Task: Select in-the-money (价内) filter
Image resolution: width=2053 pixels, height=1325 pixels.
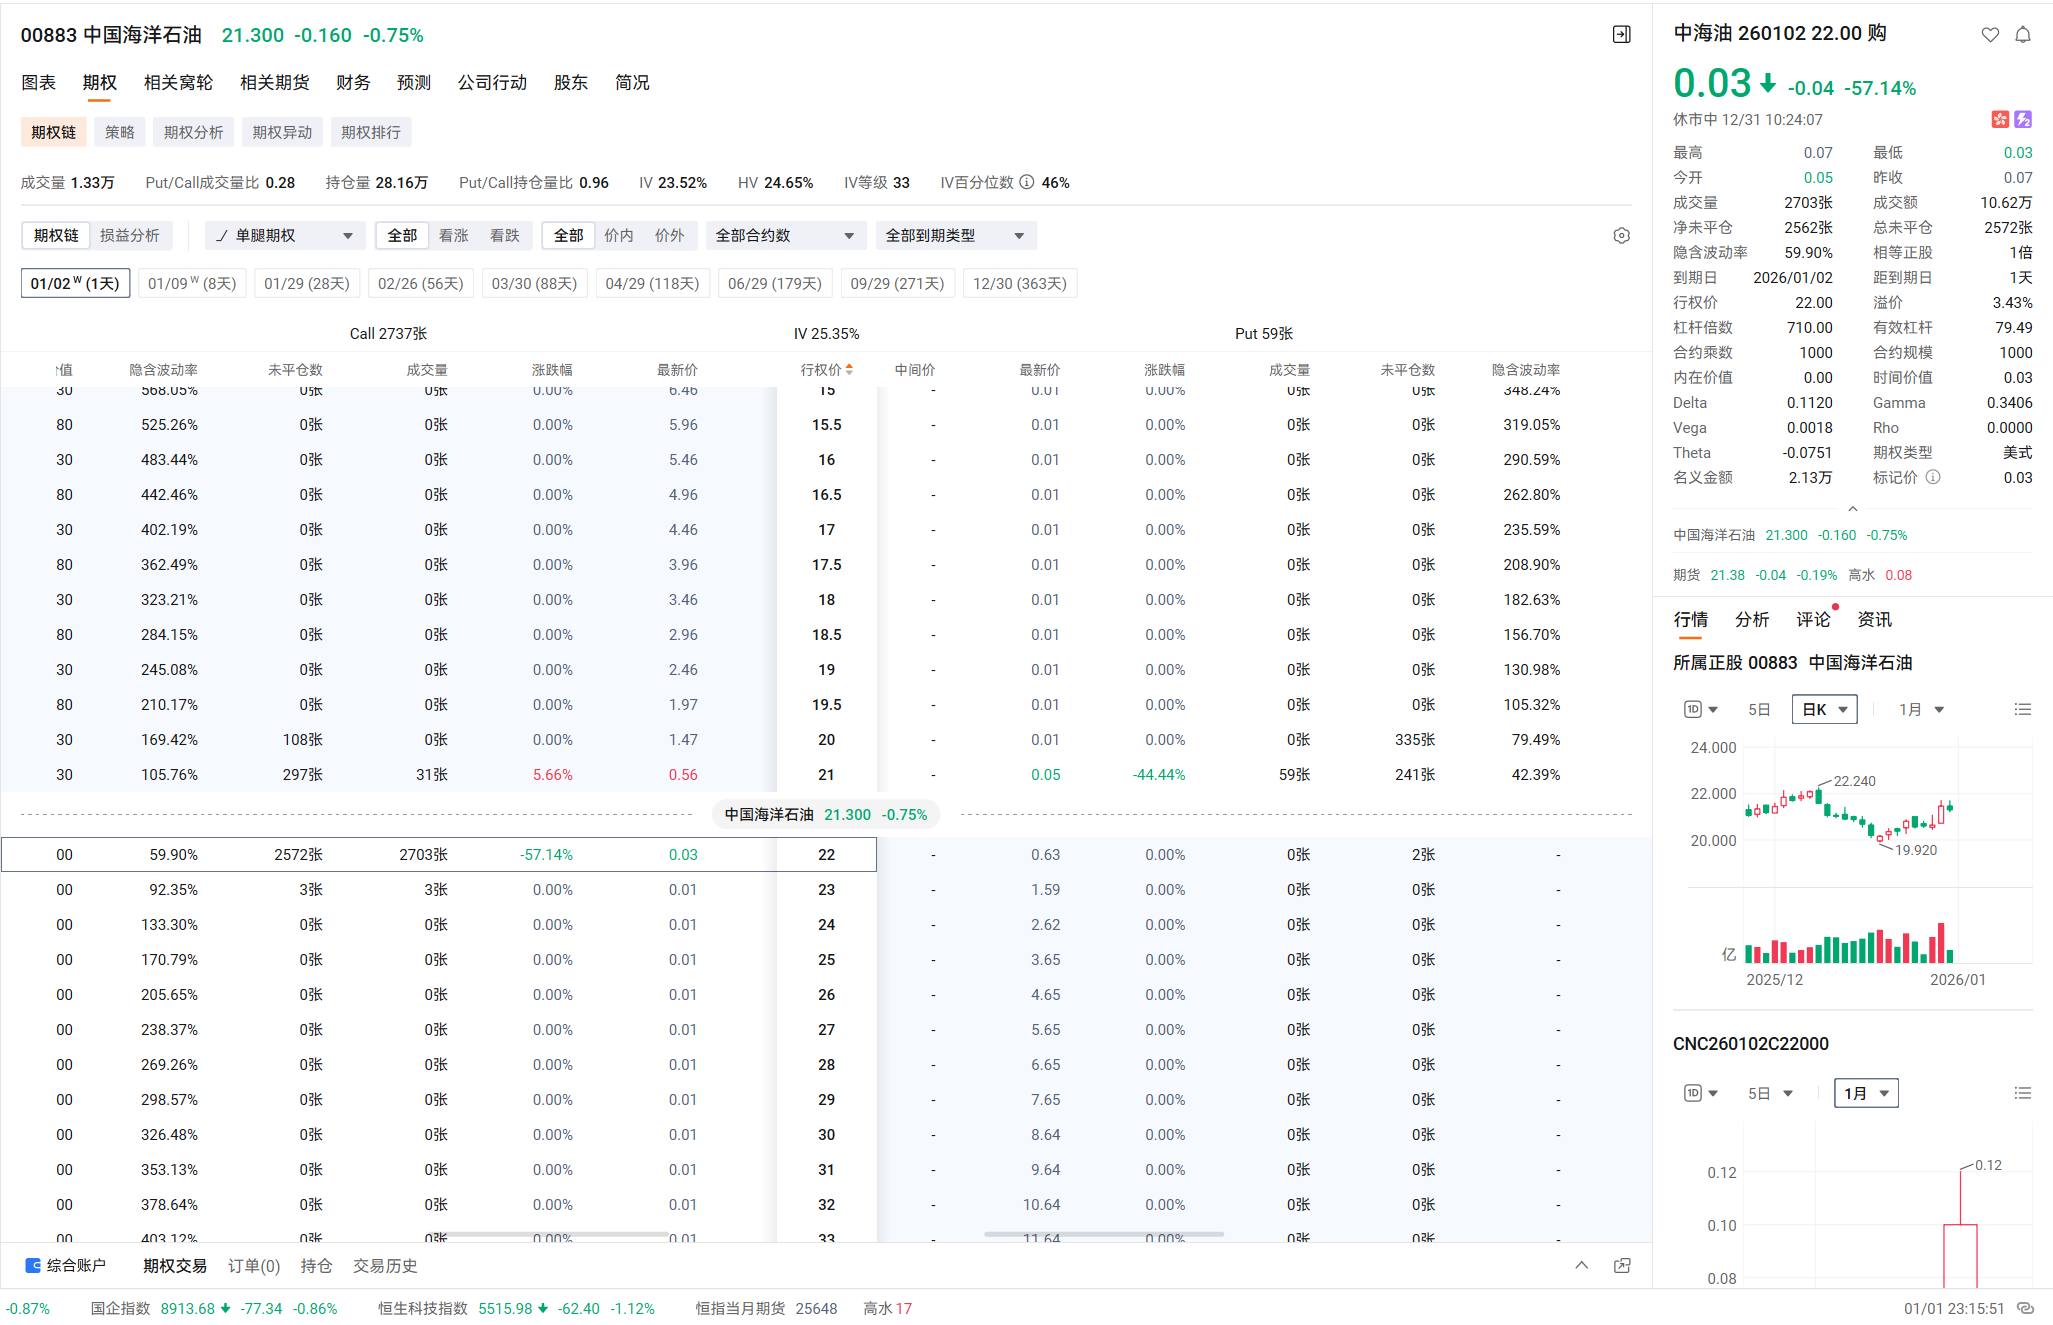Action: tap(619, 236)
